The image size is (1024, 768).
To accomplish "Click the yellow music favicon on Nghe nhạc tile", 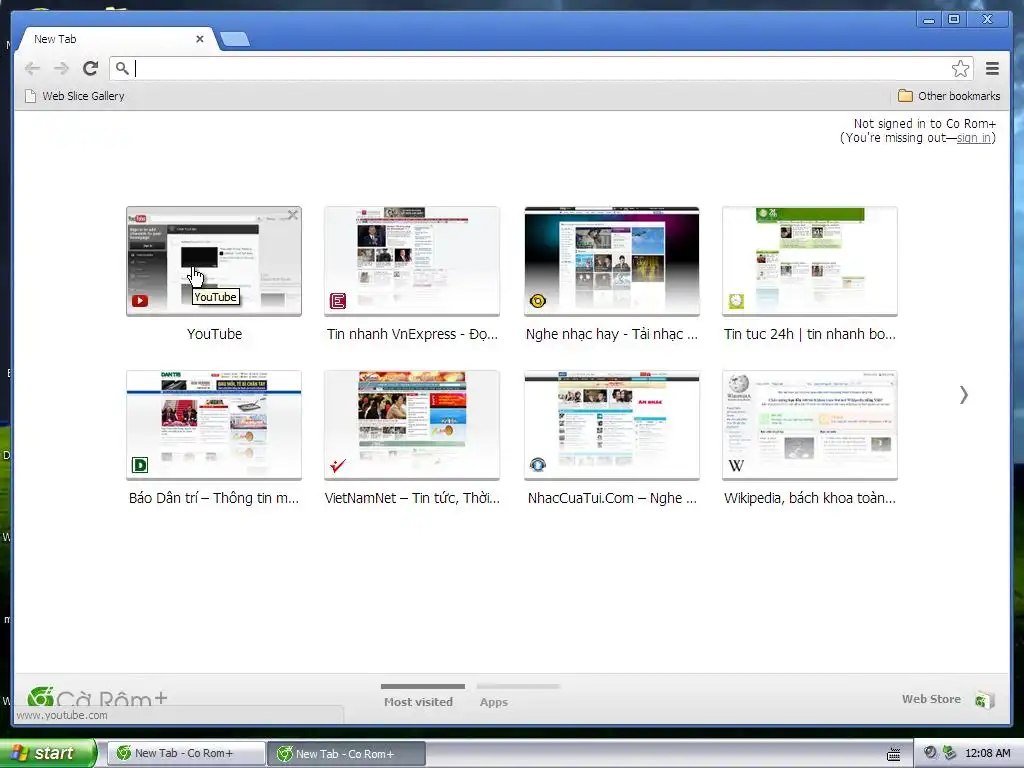I will [537, 301].
